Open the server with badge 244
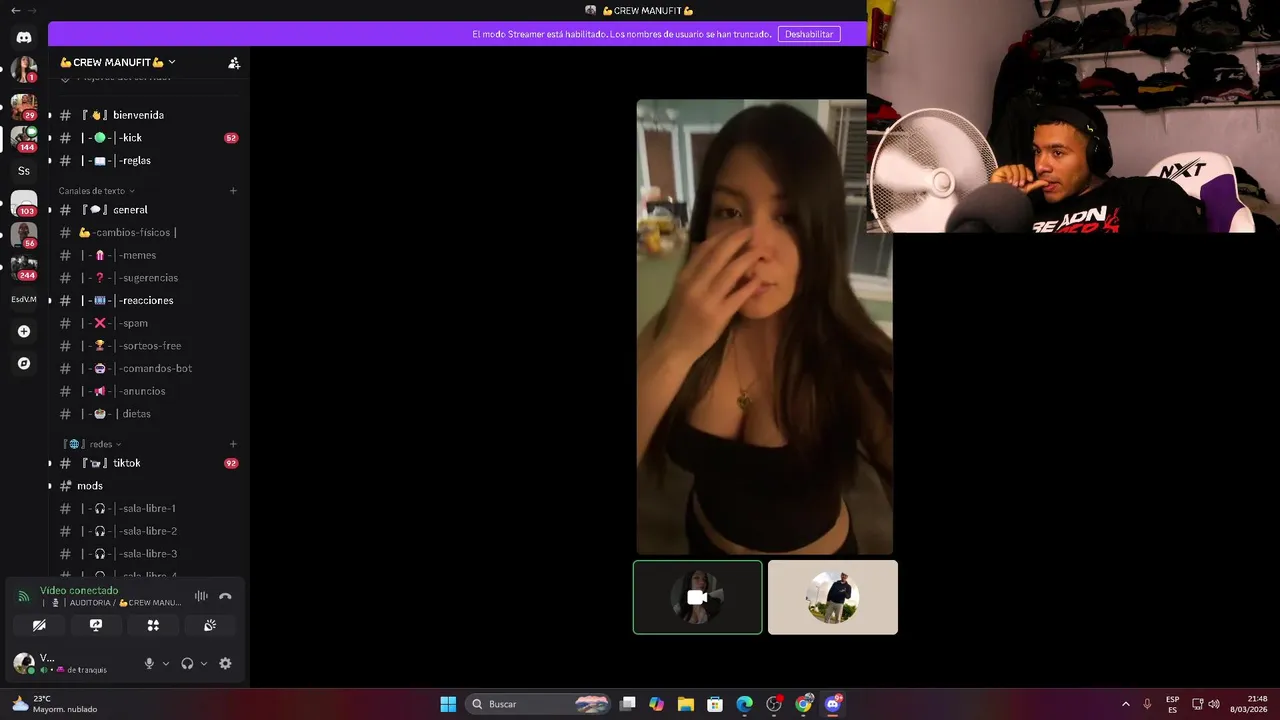 (24, 267)
